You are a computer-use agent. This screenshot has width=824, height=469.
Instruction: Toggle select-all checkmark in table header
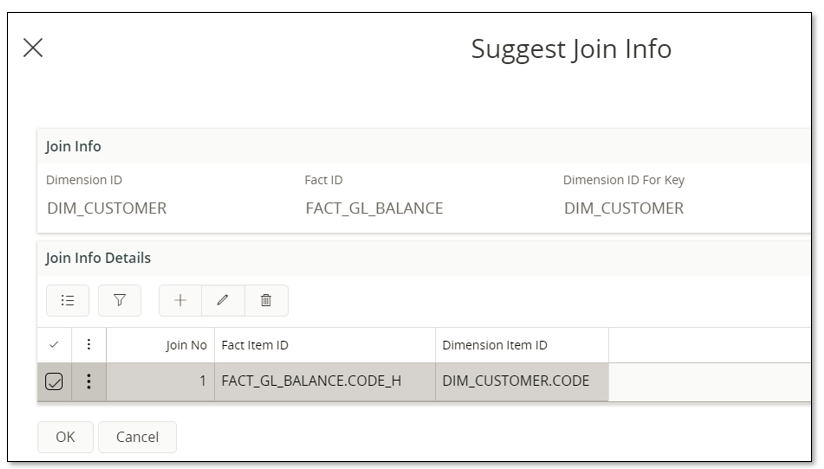pos(55,345)
